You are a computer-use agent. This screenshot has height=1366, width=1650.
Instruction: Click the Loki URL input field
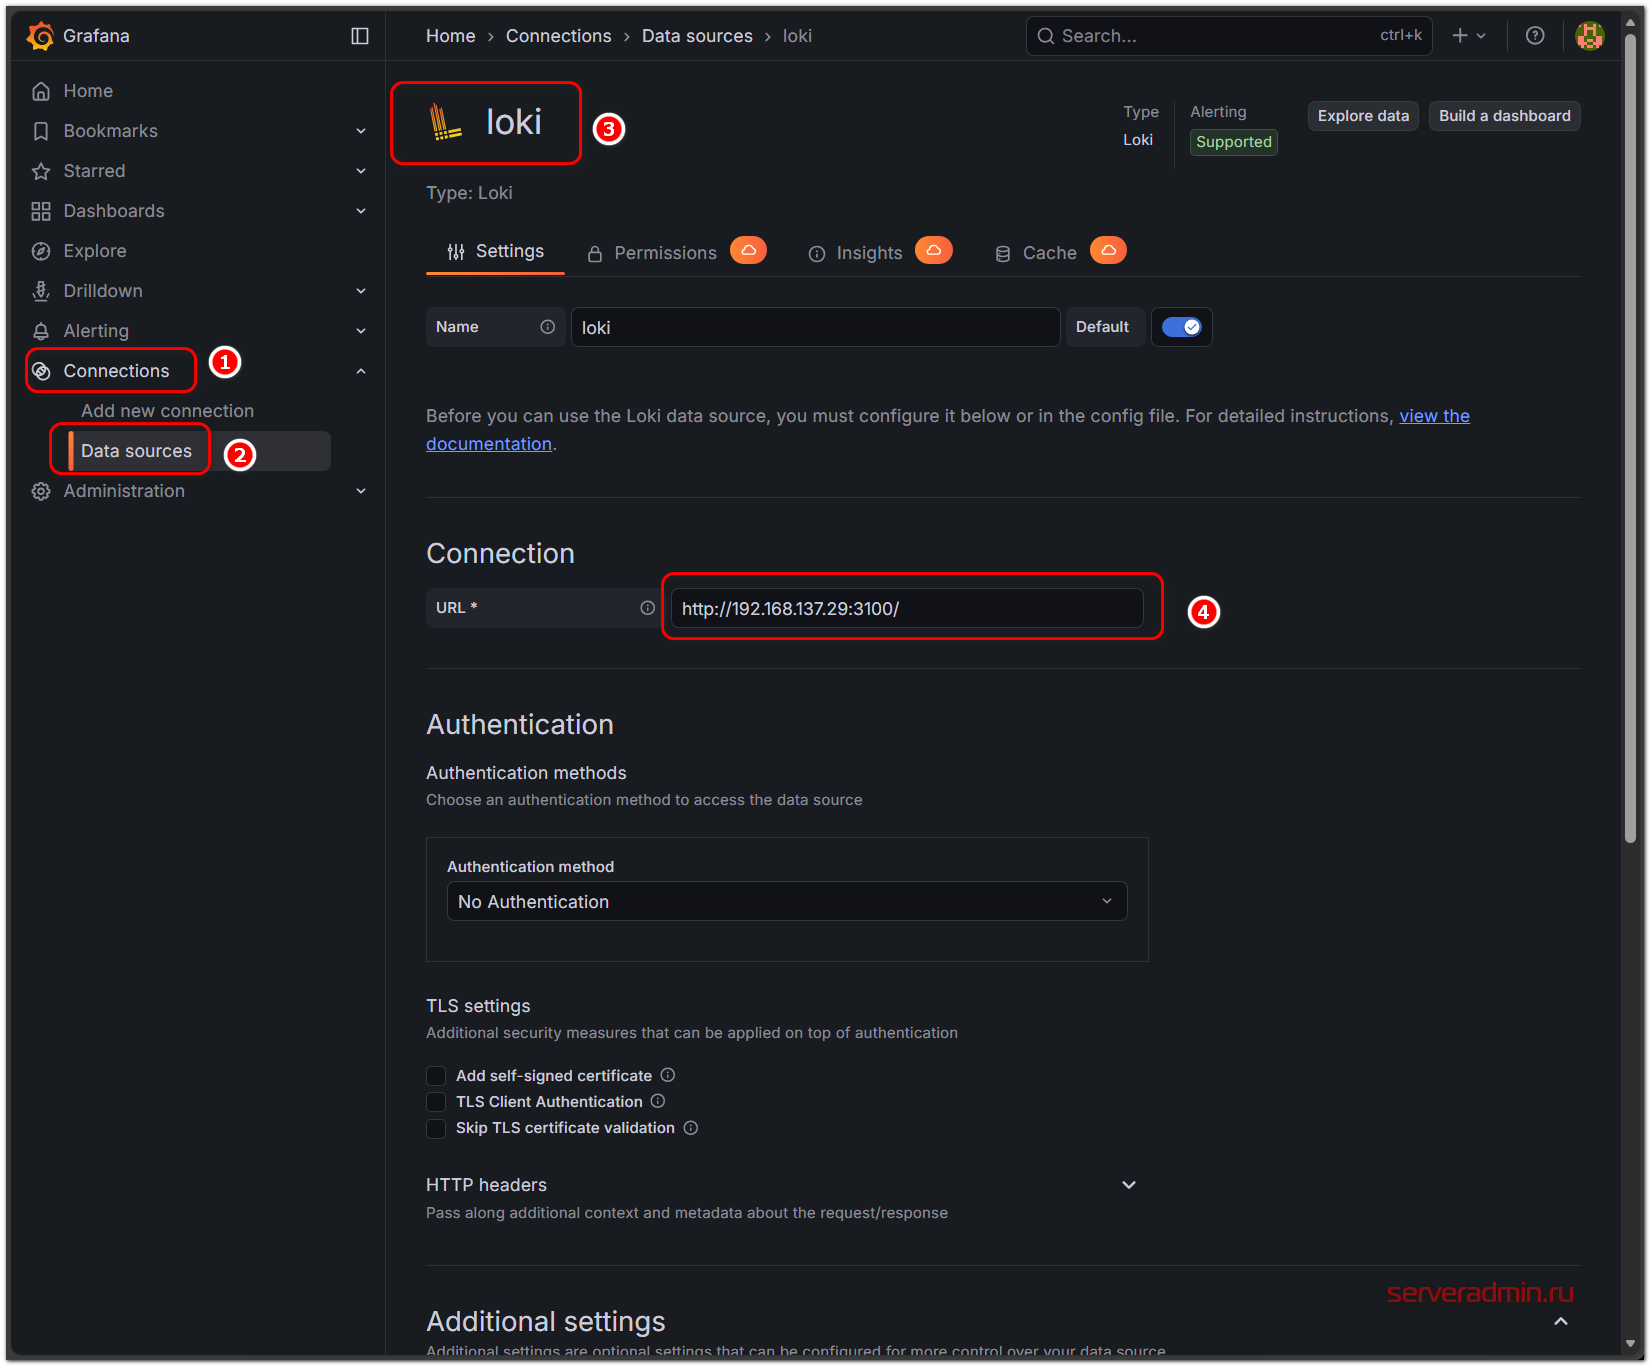click(906, 608)
